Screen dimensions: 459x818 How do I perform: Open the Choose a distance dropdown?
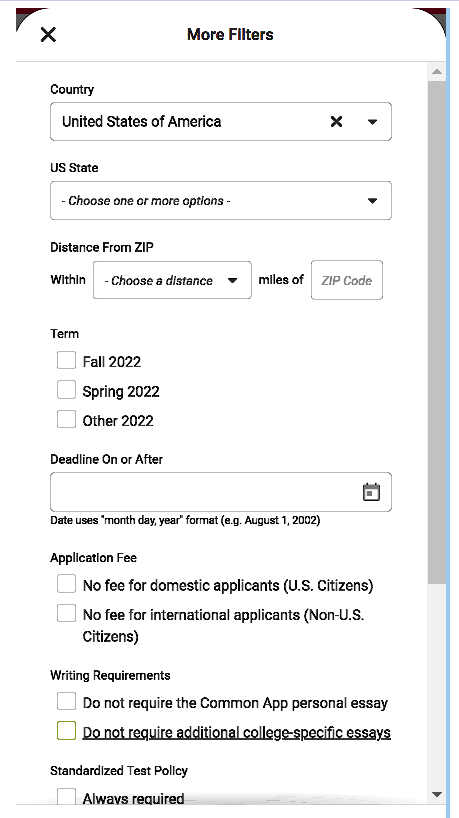(172, 280)
